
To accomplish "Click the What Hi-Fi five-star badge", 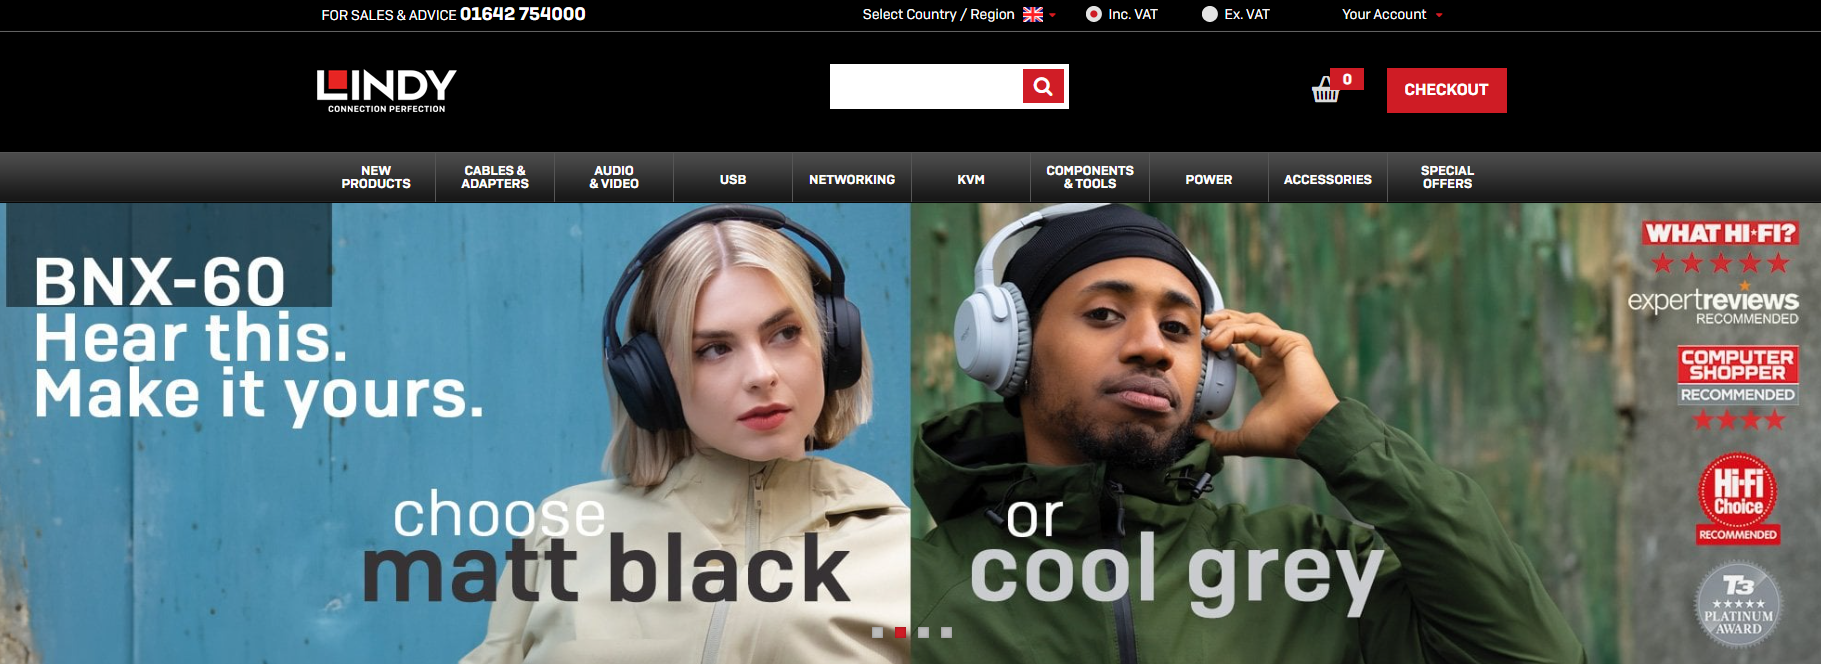I will 1720,247.
